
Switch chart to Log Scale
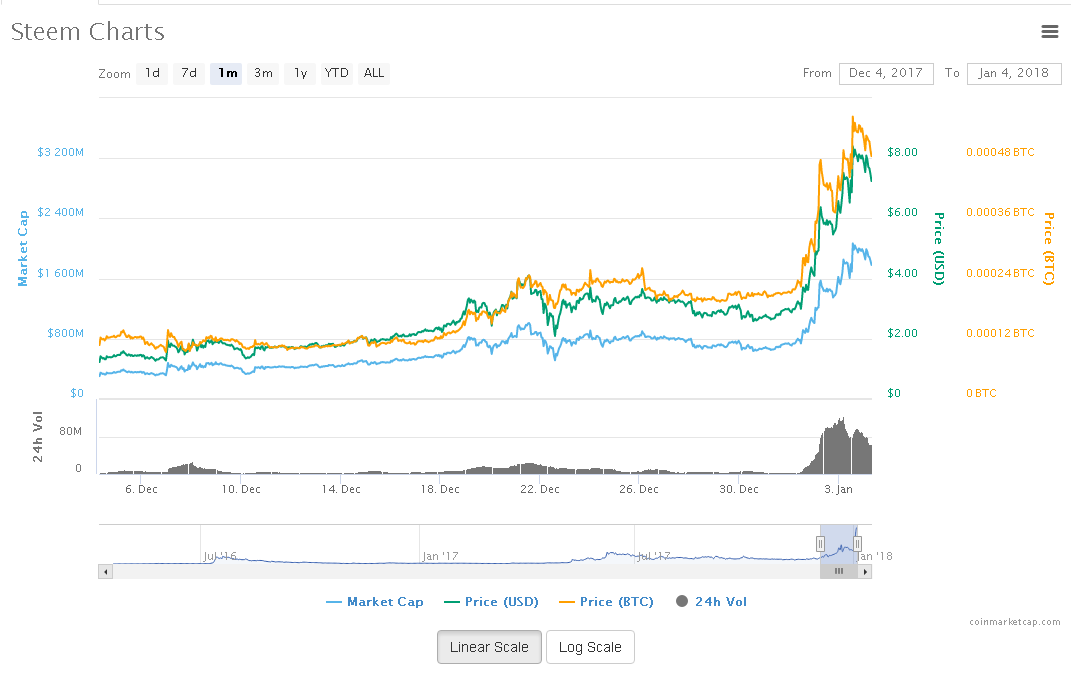pos(590,647)
